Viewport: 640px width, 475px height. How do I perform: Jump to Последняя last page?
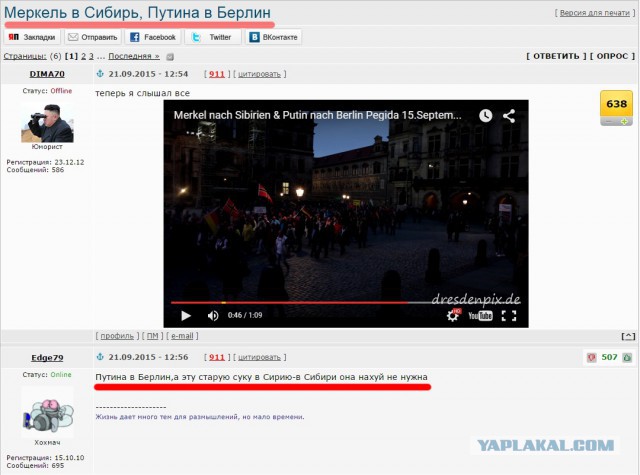[134, 56]
